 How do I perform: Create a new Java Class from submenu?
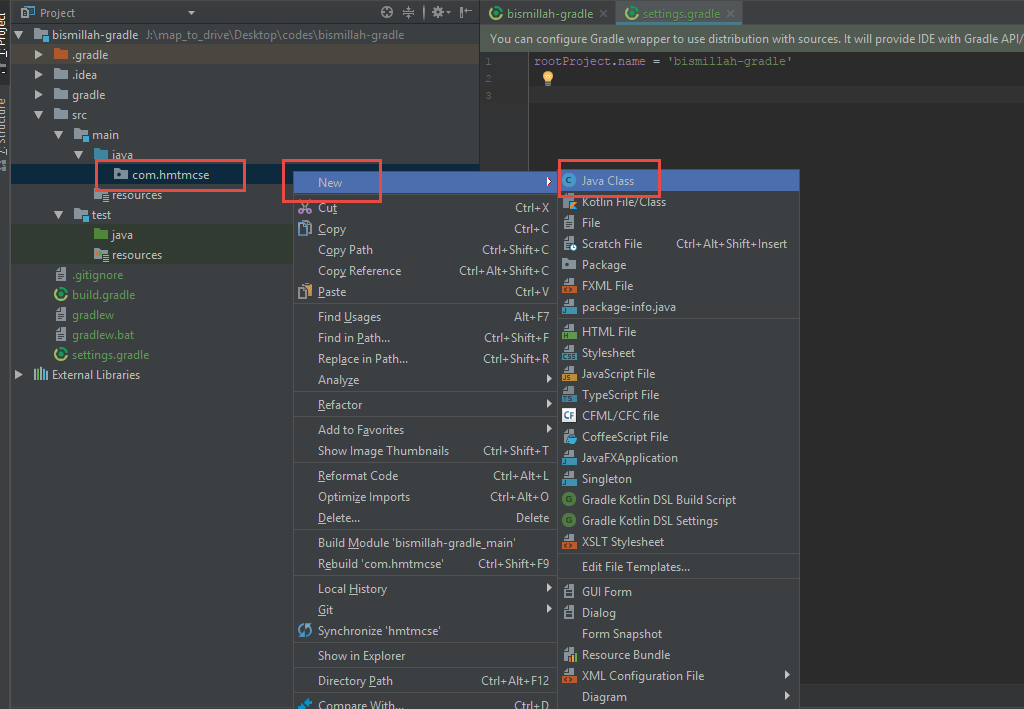point(609,180)
